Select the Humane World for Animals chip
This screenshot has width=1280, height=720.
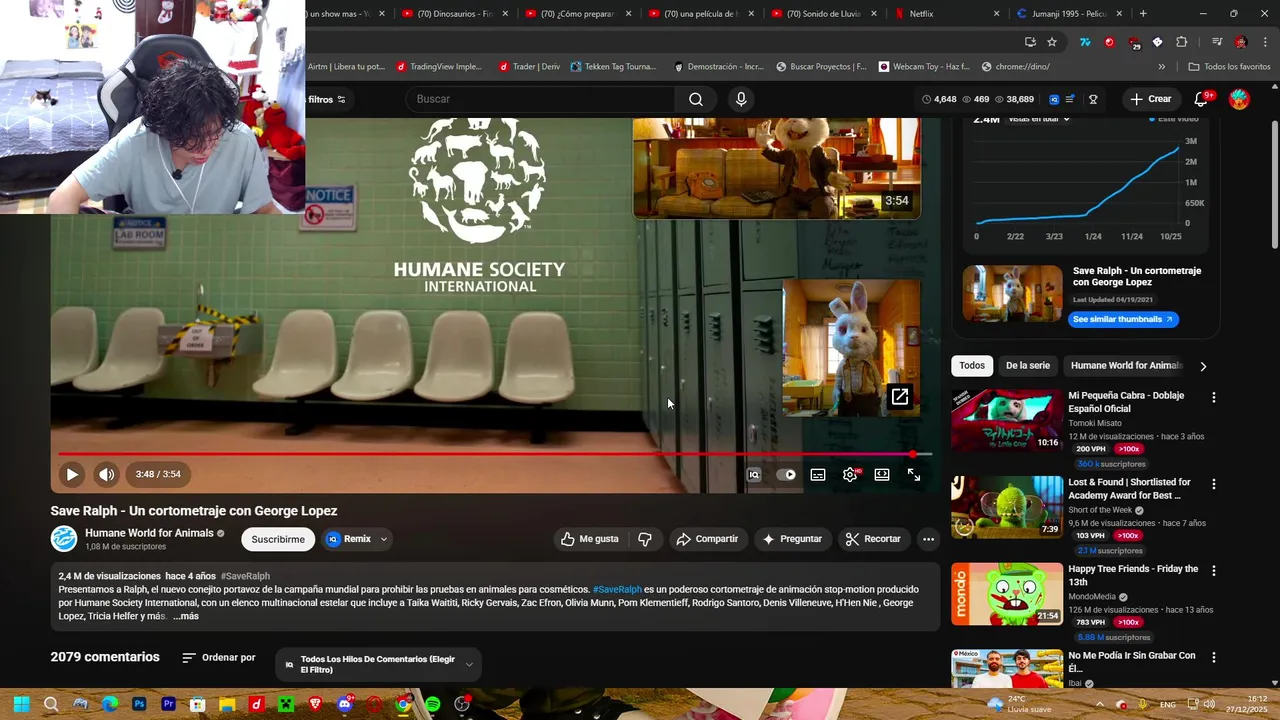point(1126,366)
